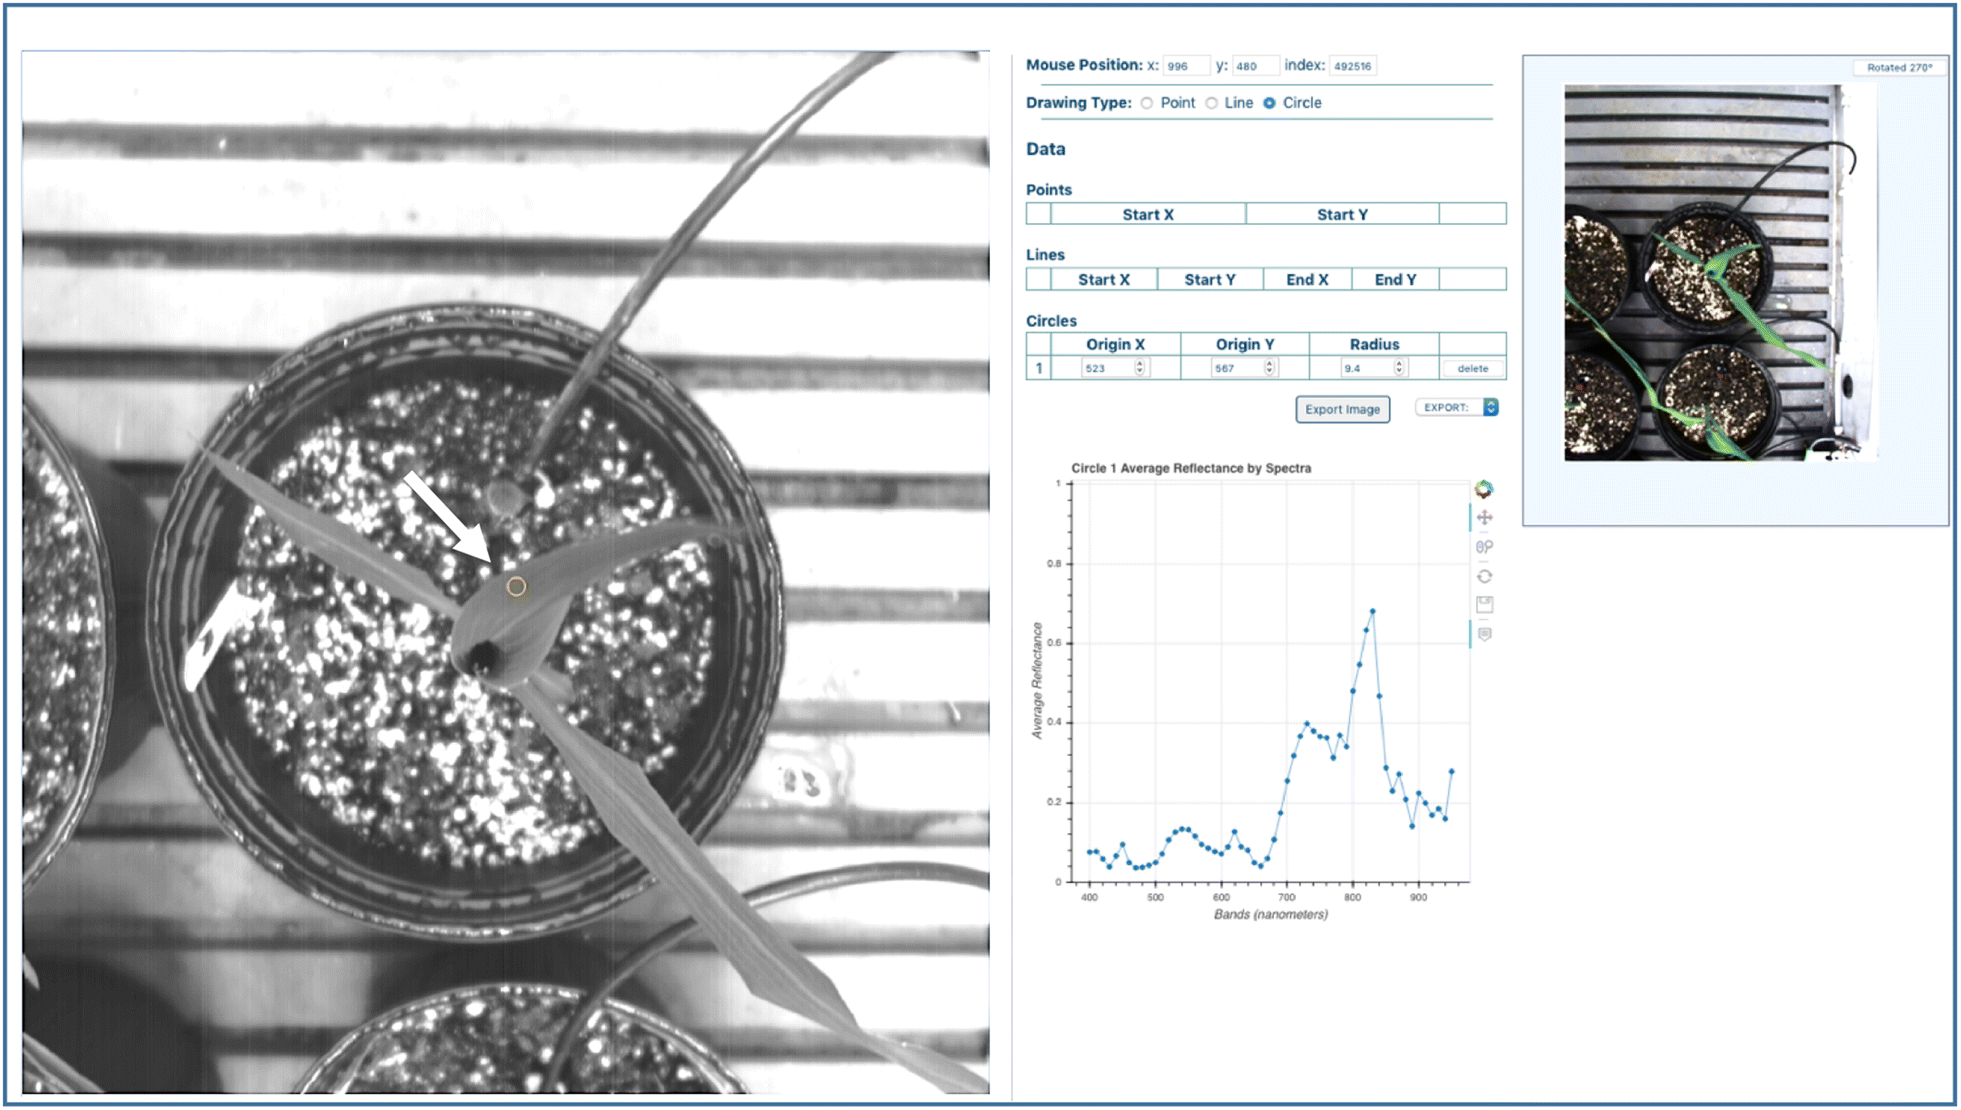This screenshot has height=1110, width=1961.
Task: Click the Export Image button
Action: (1342, 409)
